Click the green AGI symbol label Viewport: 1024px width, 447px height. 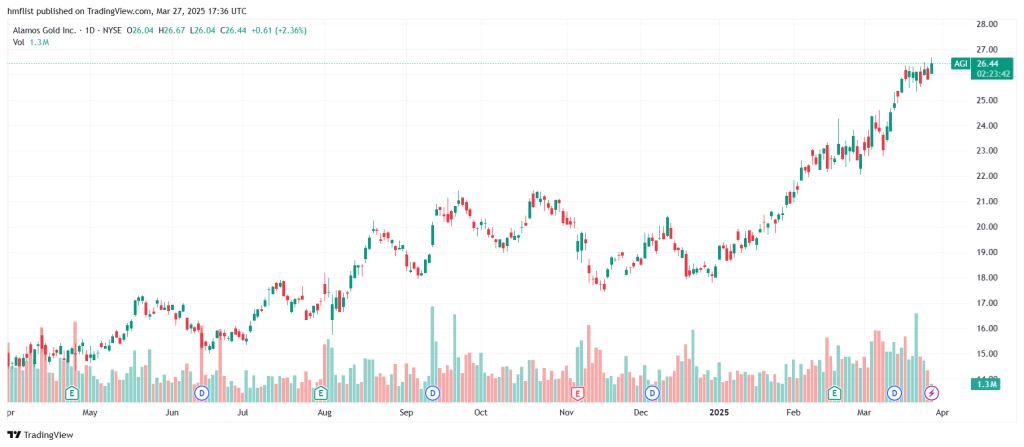961,64
